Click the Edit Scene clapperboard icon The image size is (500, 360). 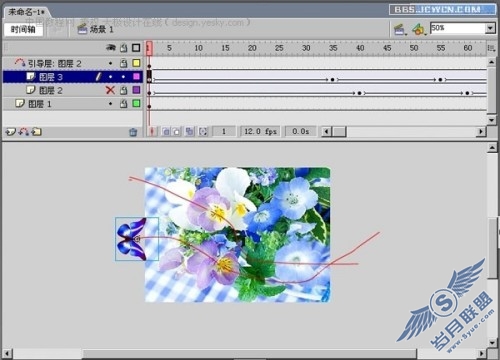pyautogui.click(x=399, y=30)
